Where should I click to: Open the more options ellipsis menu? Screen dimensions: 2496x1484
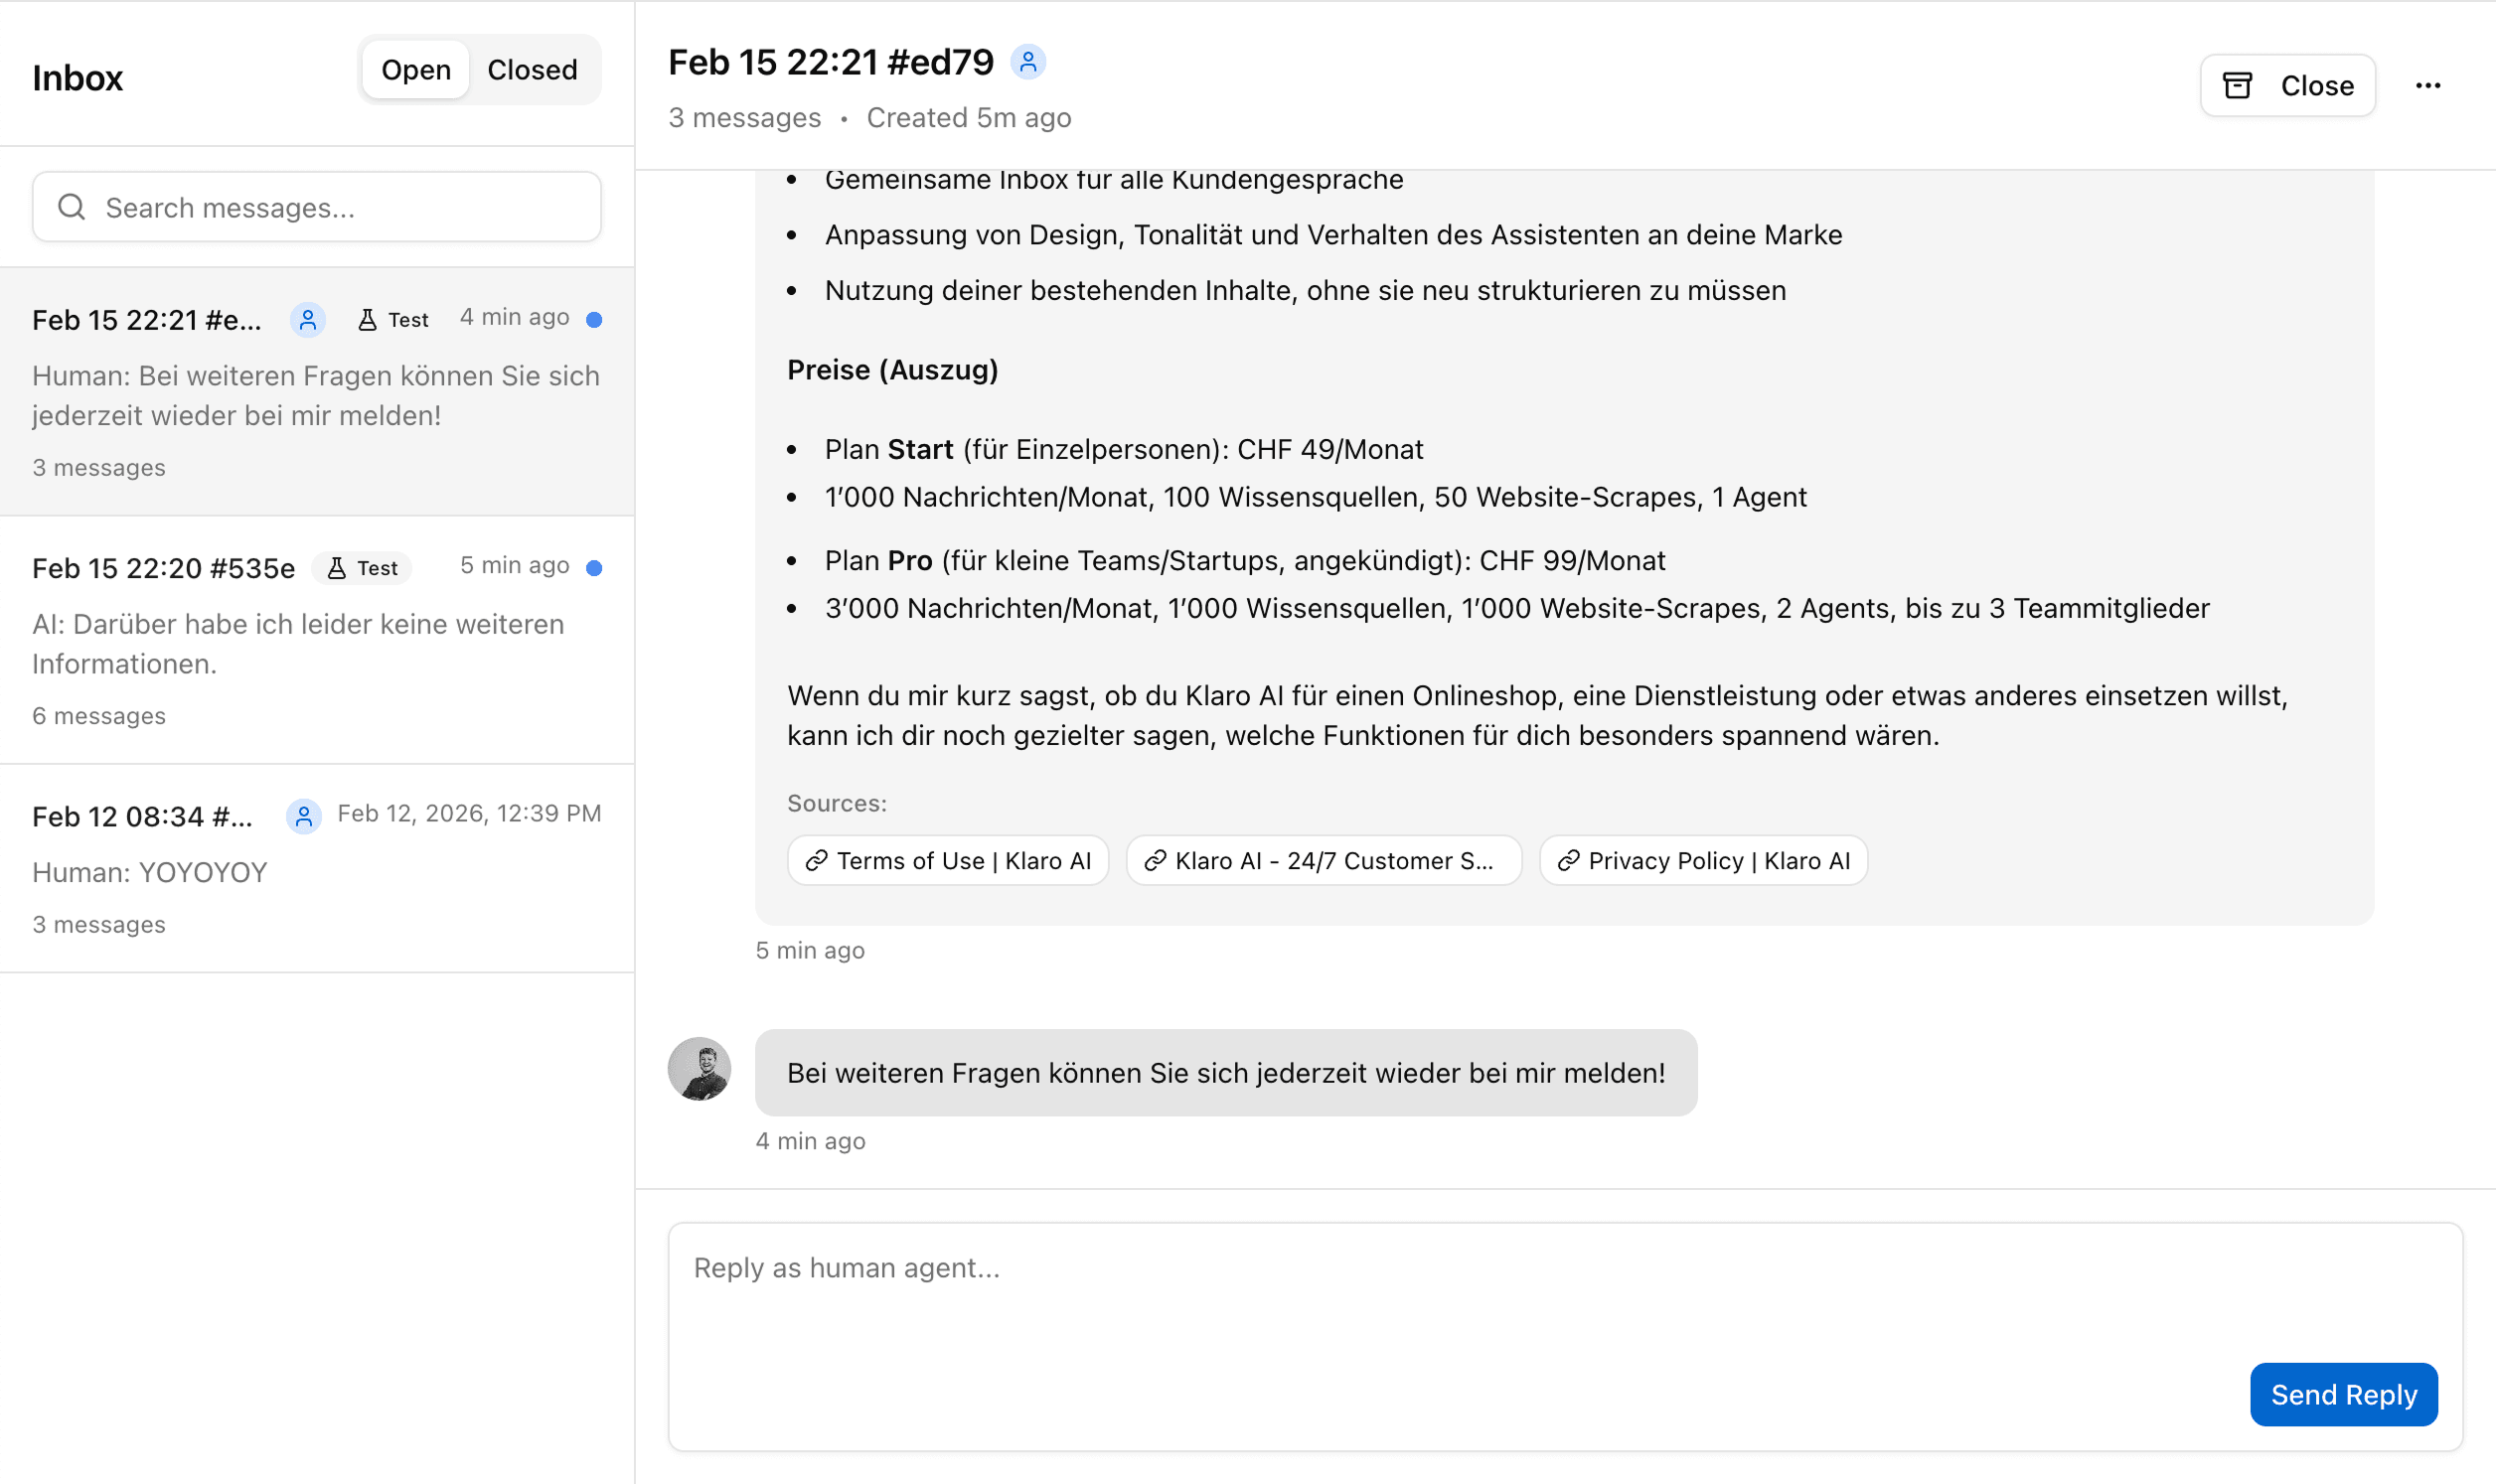pos(2430,85)
